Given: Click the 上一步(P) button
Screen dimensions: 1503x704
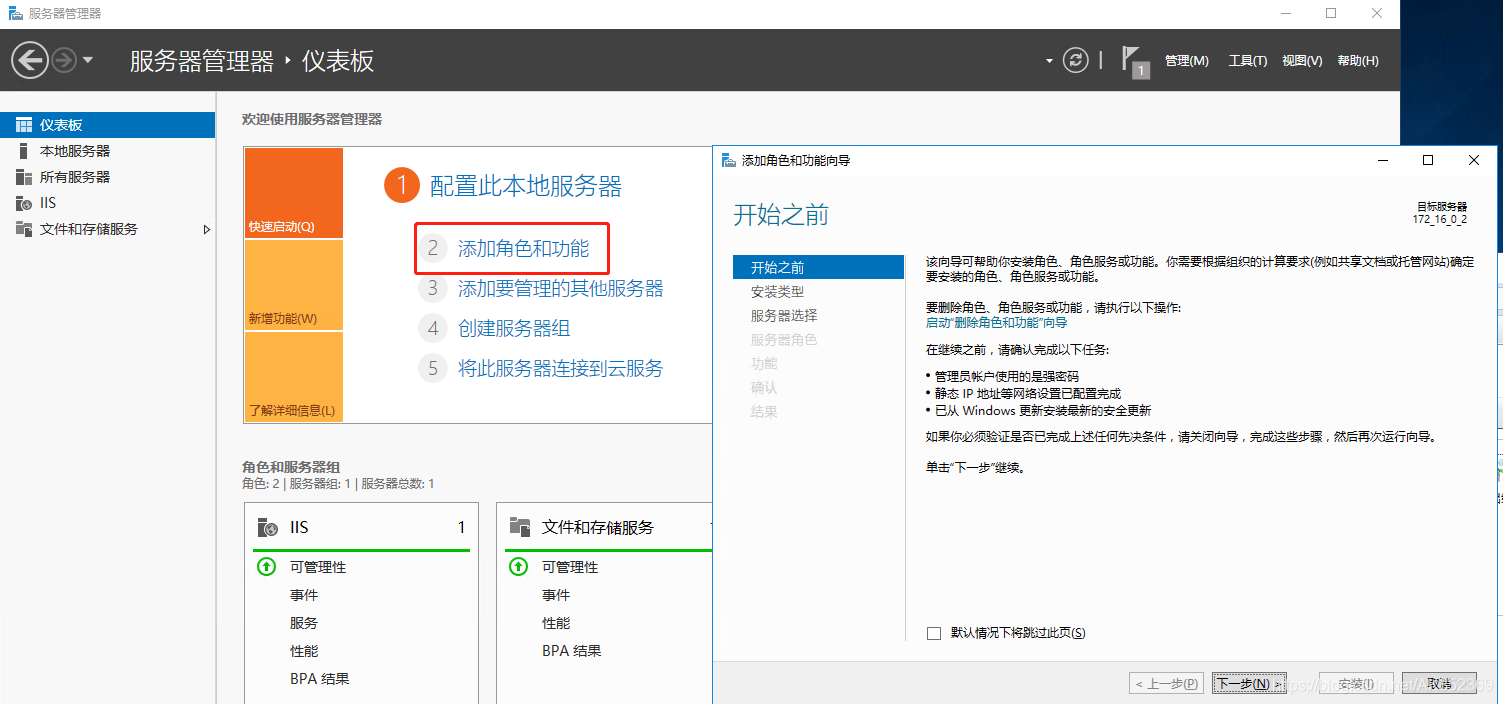Looking at the screenshot, I should point(1166,684).
